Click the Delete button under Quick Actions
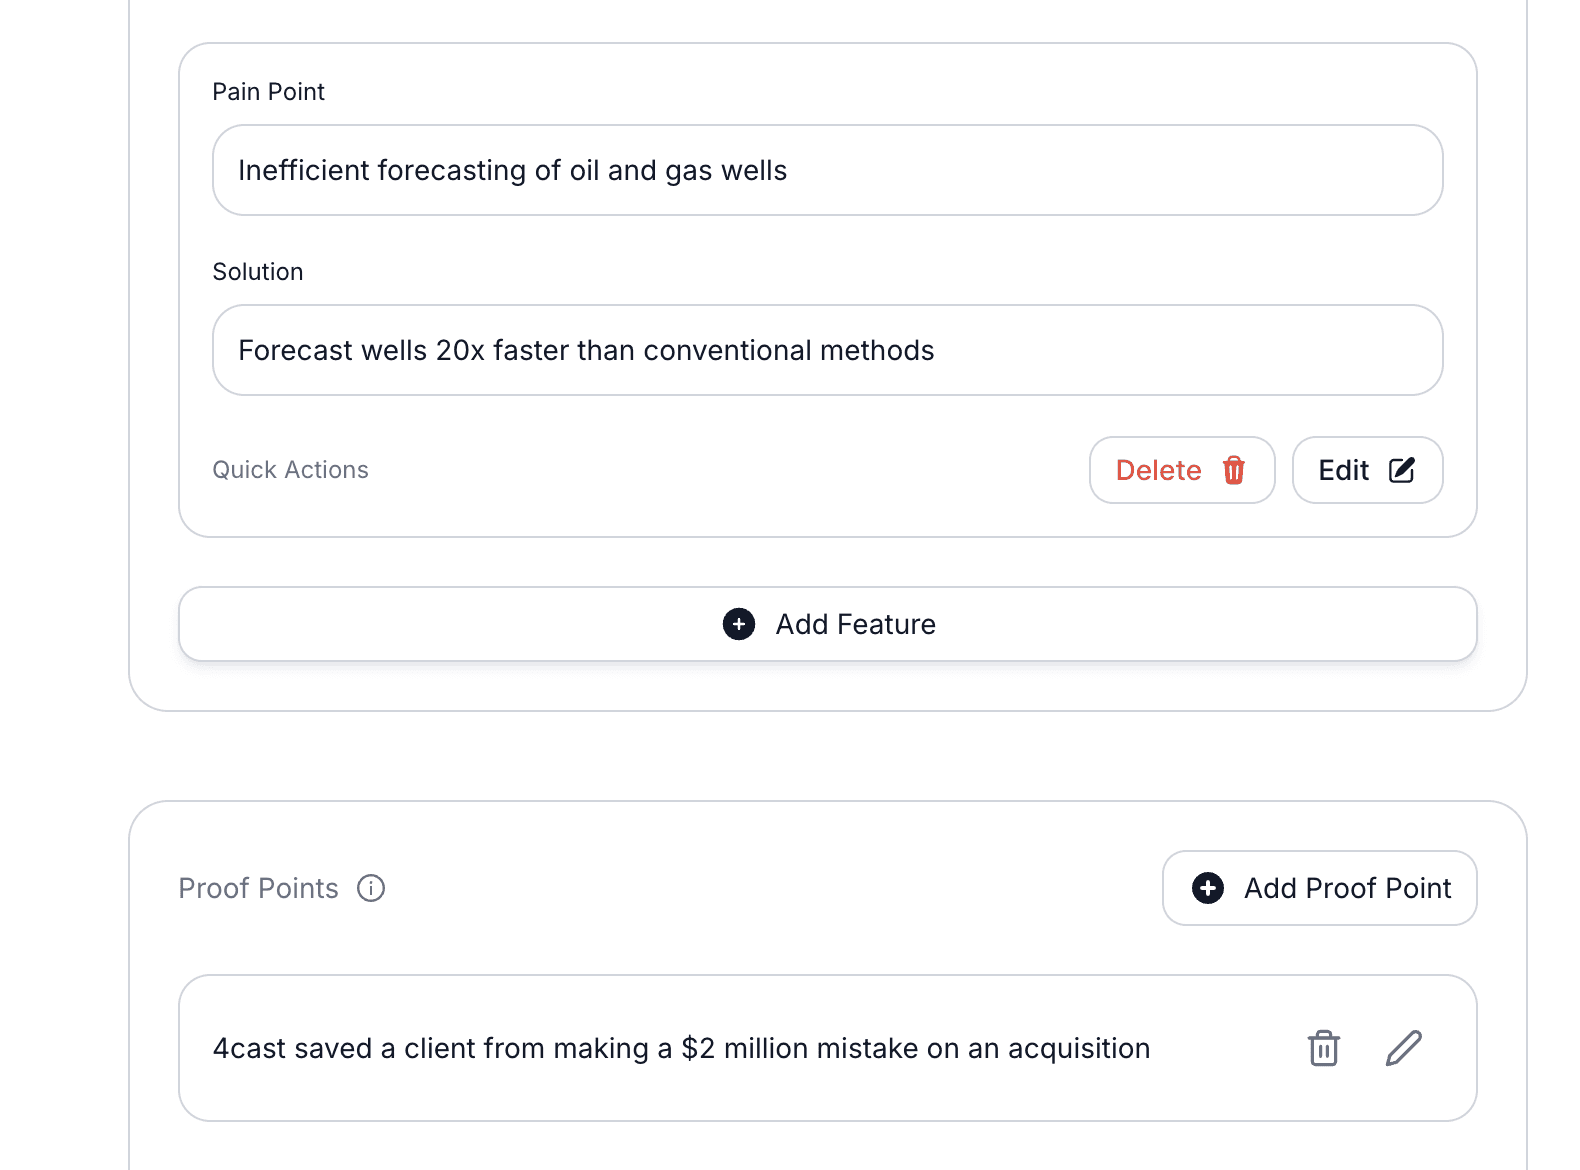 [1182, 470]
